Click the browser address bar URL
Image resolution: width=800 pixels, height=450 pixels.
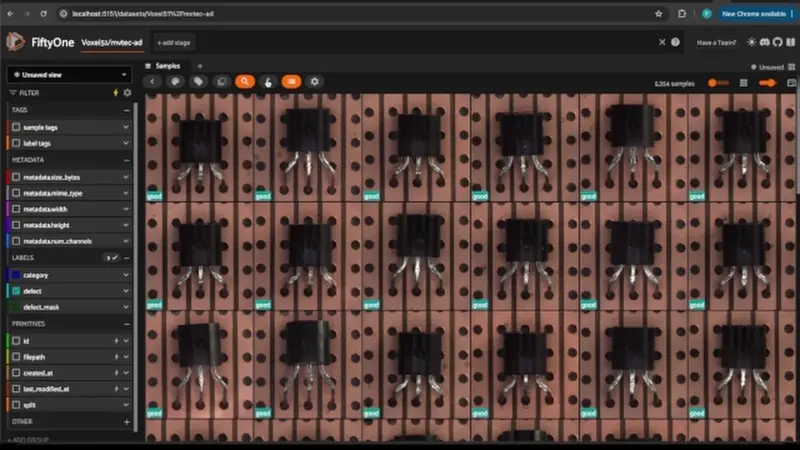point(143,14)
